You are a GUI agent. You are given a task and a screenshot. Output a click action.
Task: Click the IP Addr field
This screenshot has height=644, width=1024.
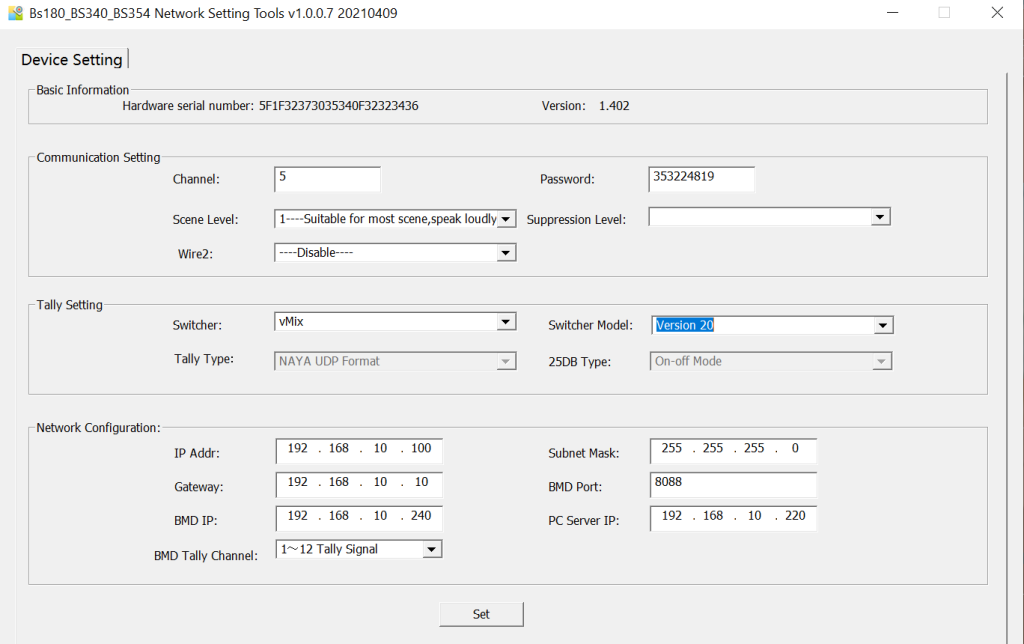359,450
